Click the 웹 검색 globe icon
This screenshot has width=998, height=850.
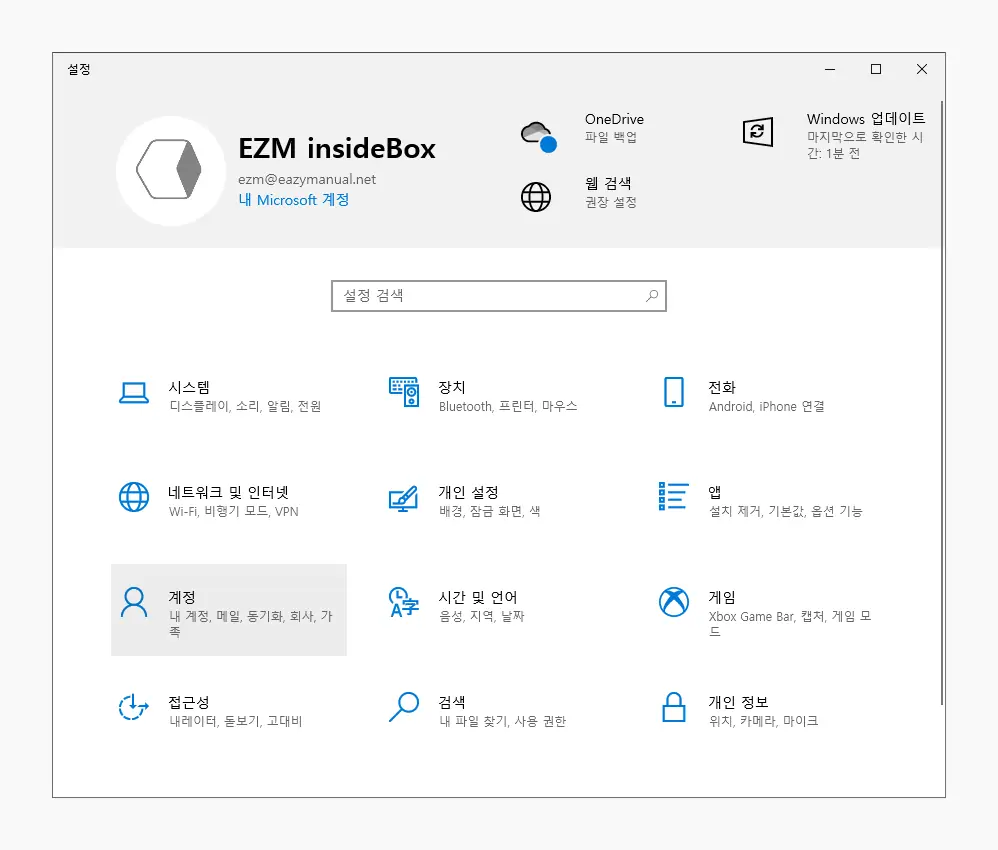(537, 197)
